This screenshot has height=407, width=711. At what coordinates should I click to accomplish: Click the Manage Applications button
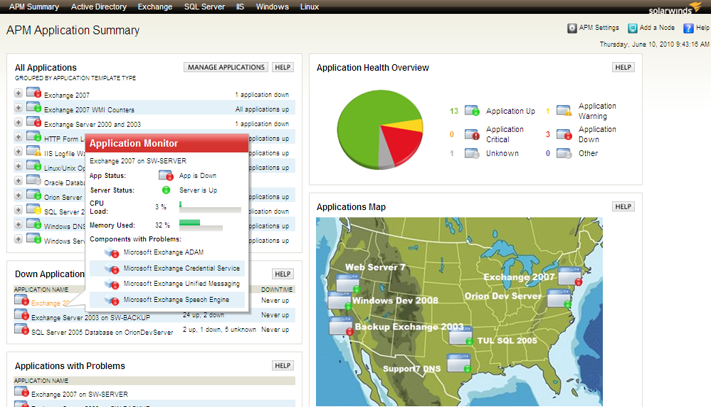point(226,67)
